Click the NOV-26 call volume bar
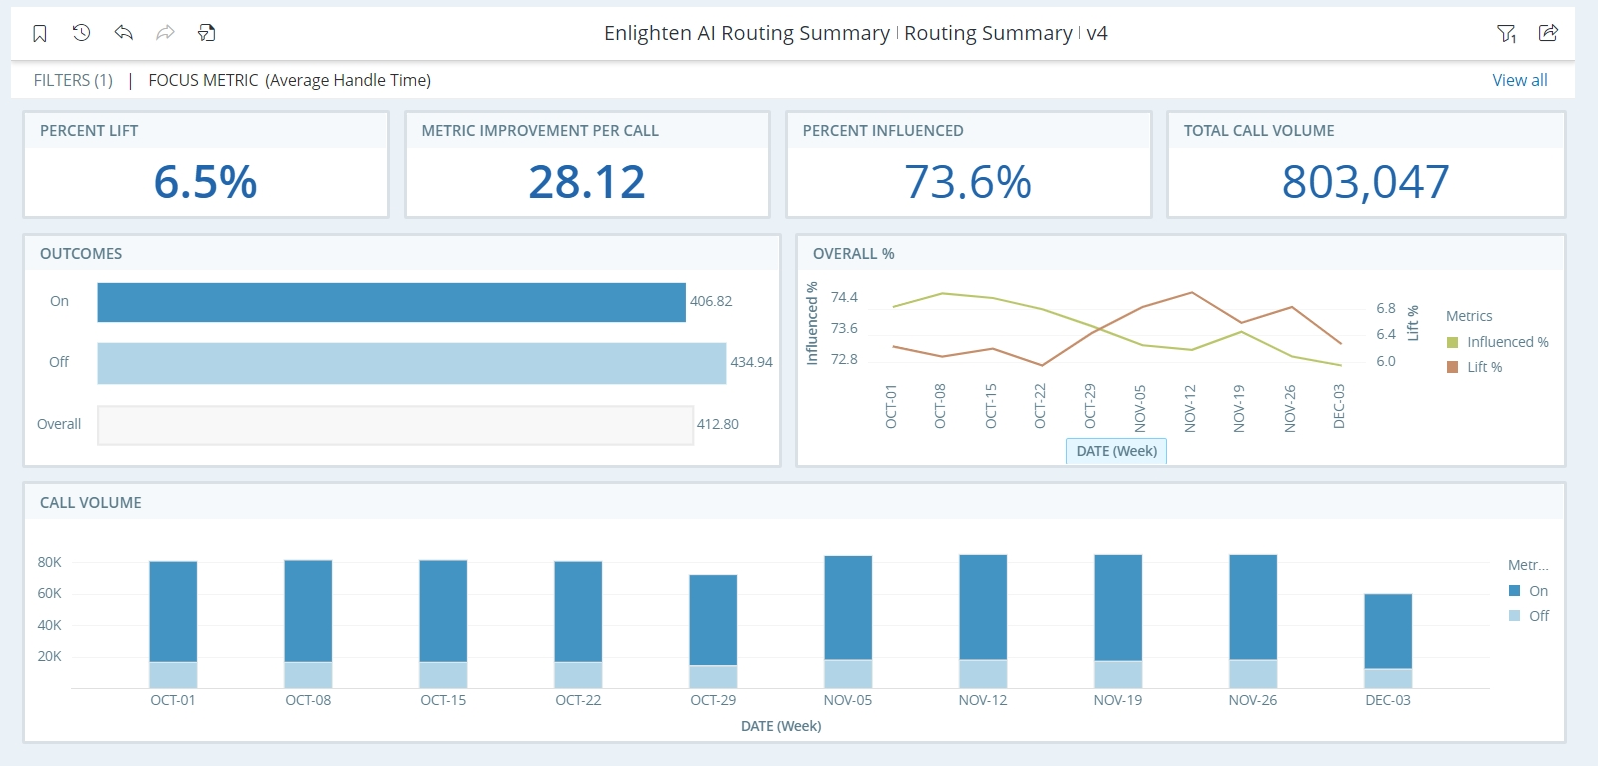The image size is (1598, 766). pyautogui.click(x=1253, y=621)
